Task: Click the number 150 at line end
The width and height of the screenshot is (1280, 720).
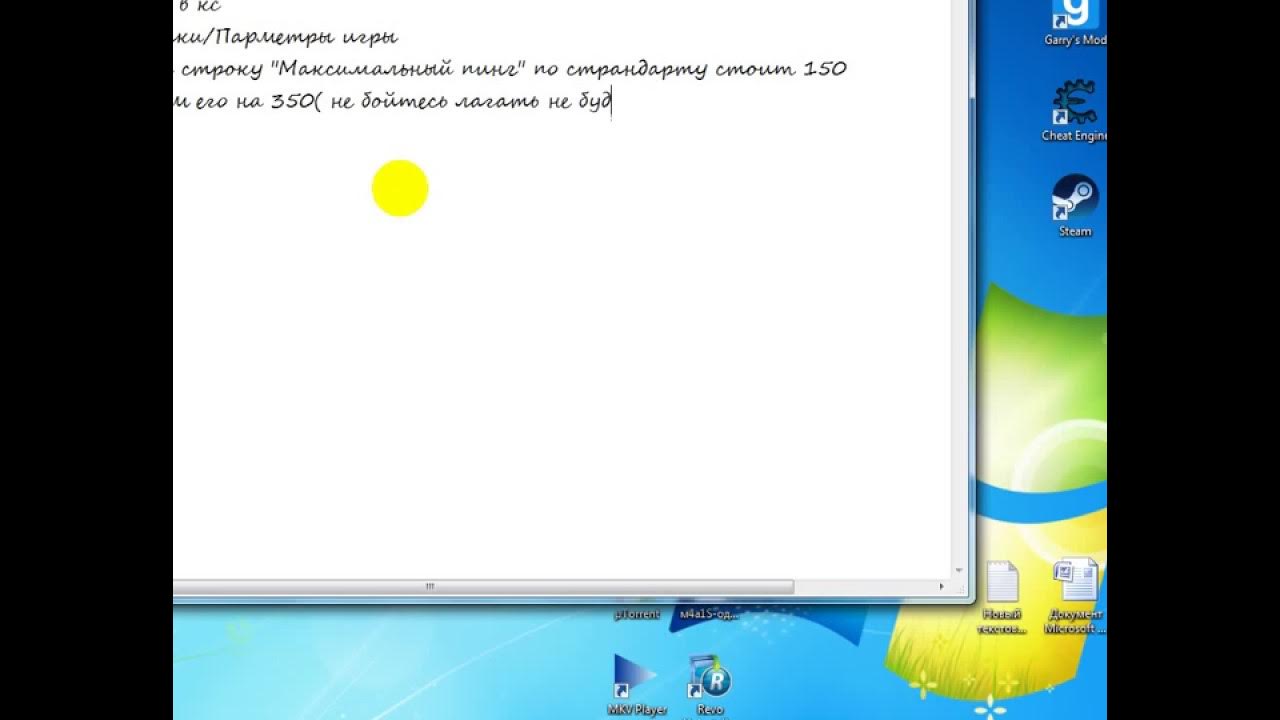Action: pos(825,69)
